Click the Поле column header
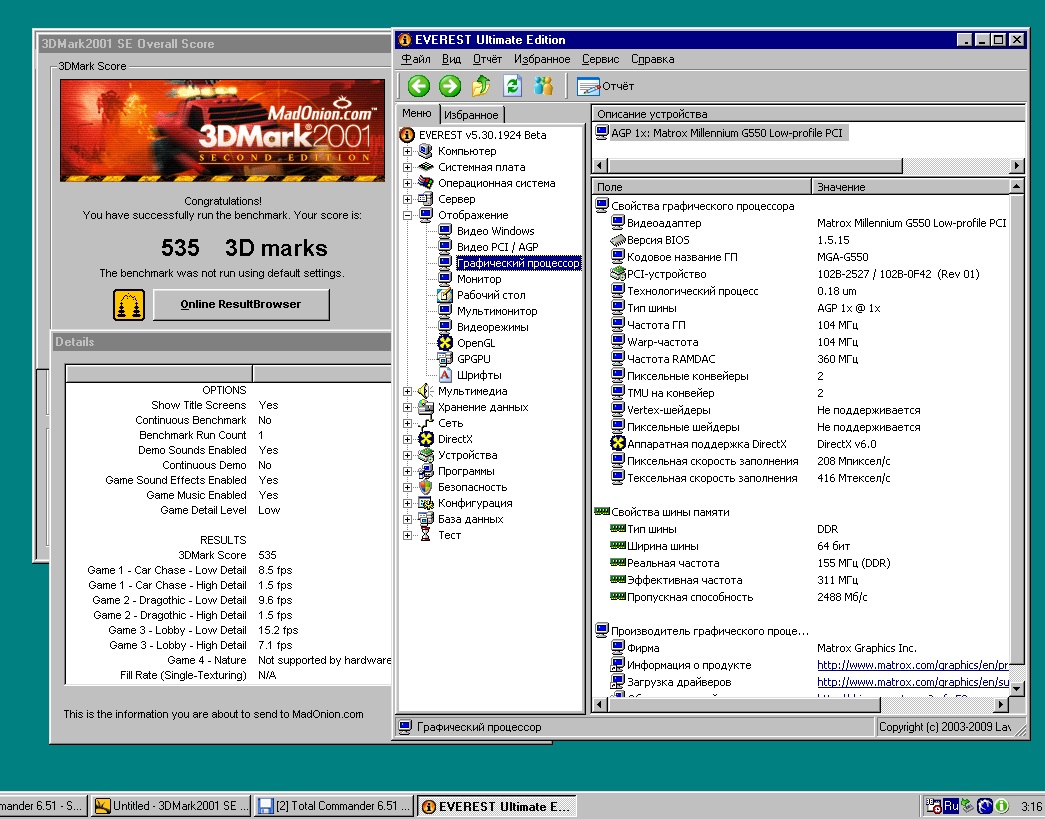The image size is (1045, 819). pos(700,187)
